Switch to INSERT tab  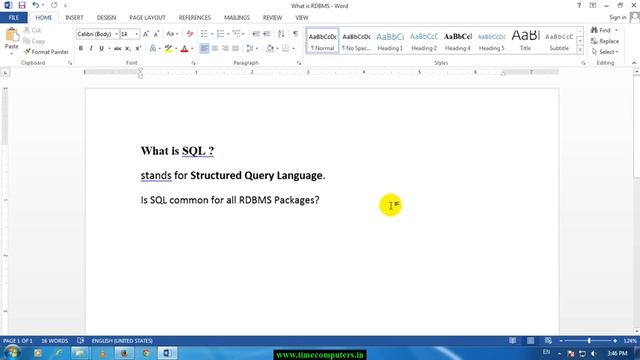click(74, 18)
